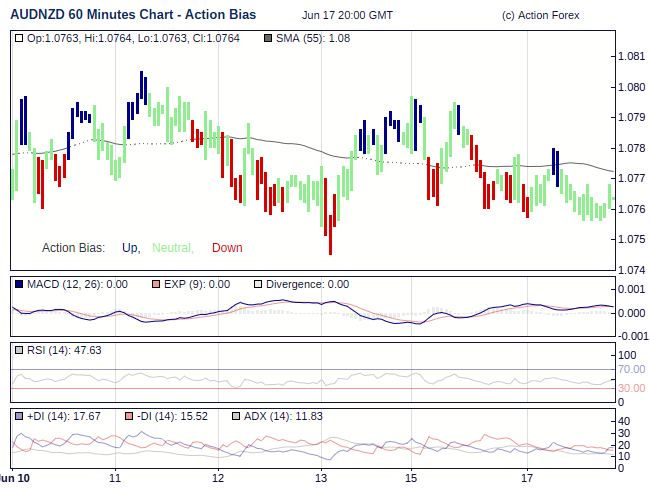The image size is (650, 489).
Task: Select the RSI (14) legend swatch
Action: coord(19,350)
